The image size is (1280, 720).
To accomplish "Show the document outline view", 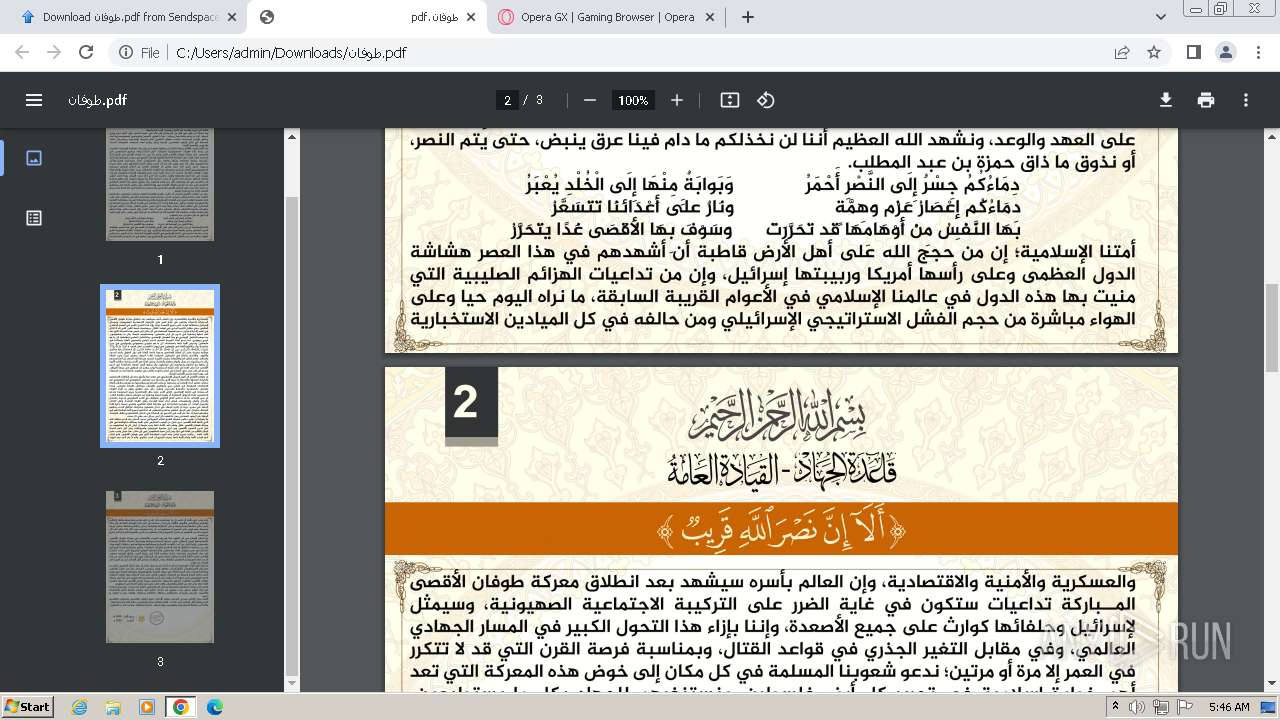I will click(x=34, y=218).
